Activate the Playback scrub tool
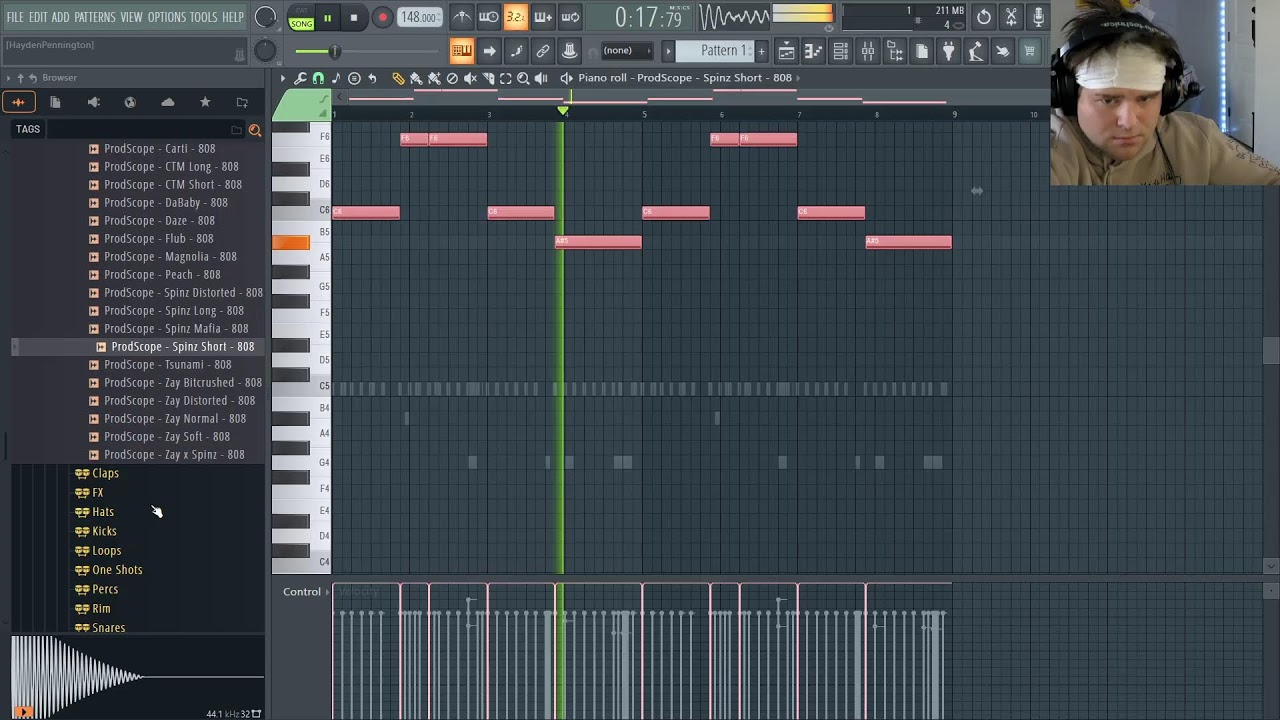This screenshot has width=1280, height=720. (x=541, y=78)
